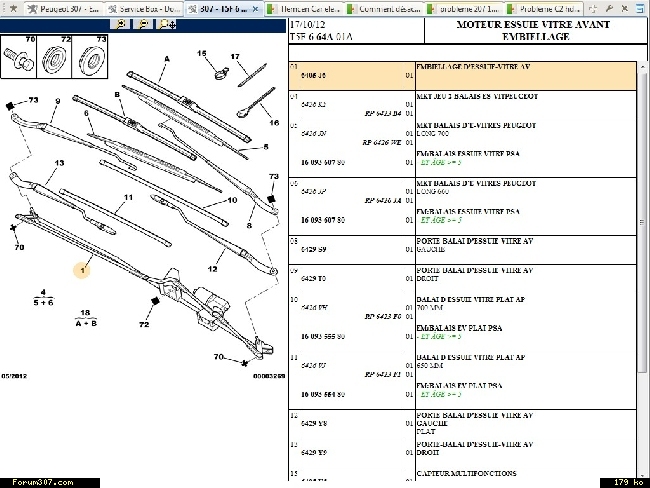Click part number 6429 T0
The width and height of the screenshot is (650, 488).
(x=313, y=278)
